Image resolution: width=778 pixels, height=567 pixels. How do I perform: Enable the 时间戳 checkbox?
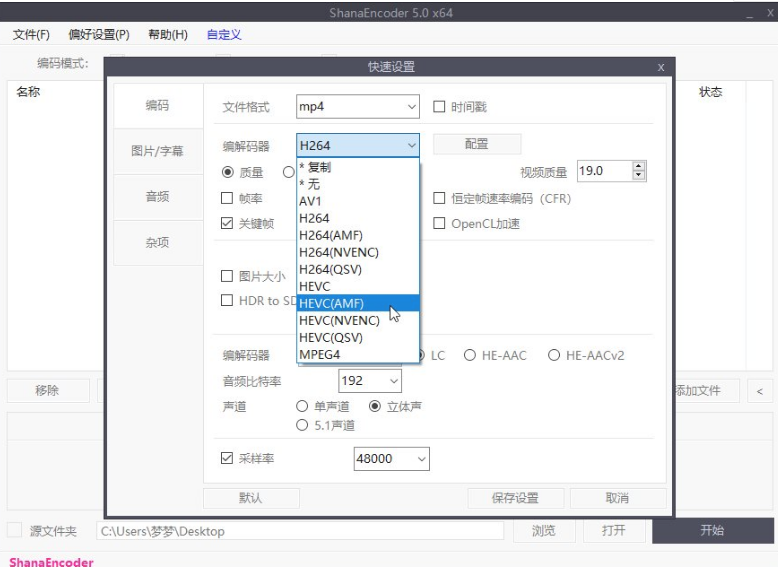[x=439, y=107]
